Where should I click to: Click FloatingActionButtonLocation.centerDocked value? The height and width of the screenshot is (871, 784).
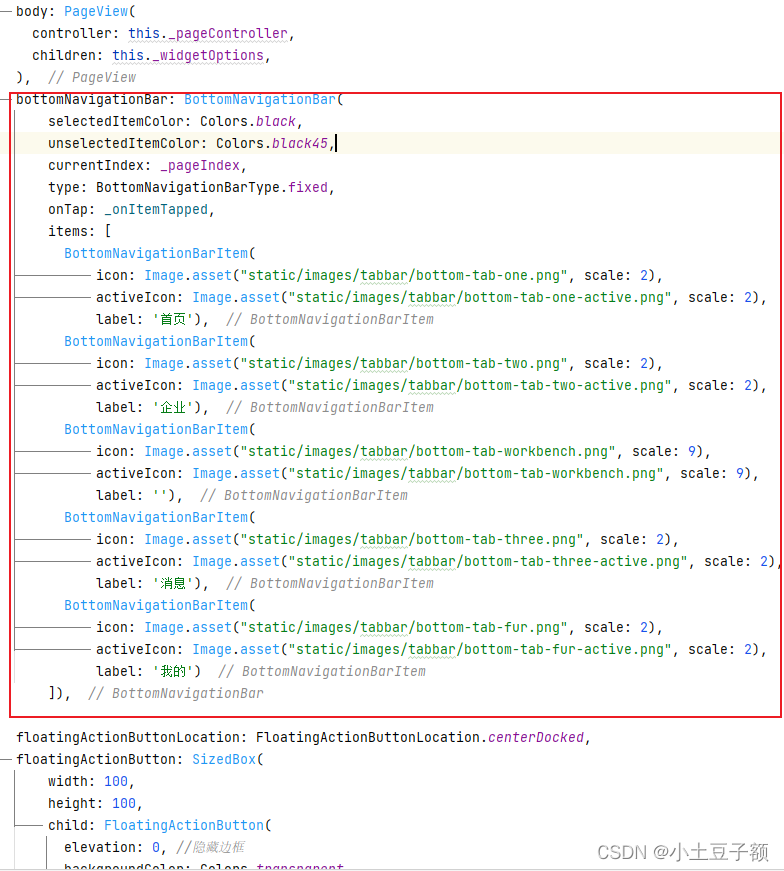click(x=420, y=738)
